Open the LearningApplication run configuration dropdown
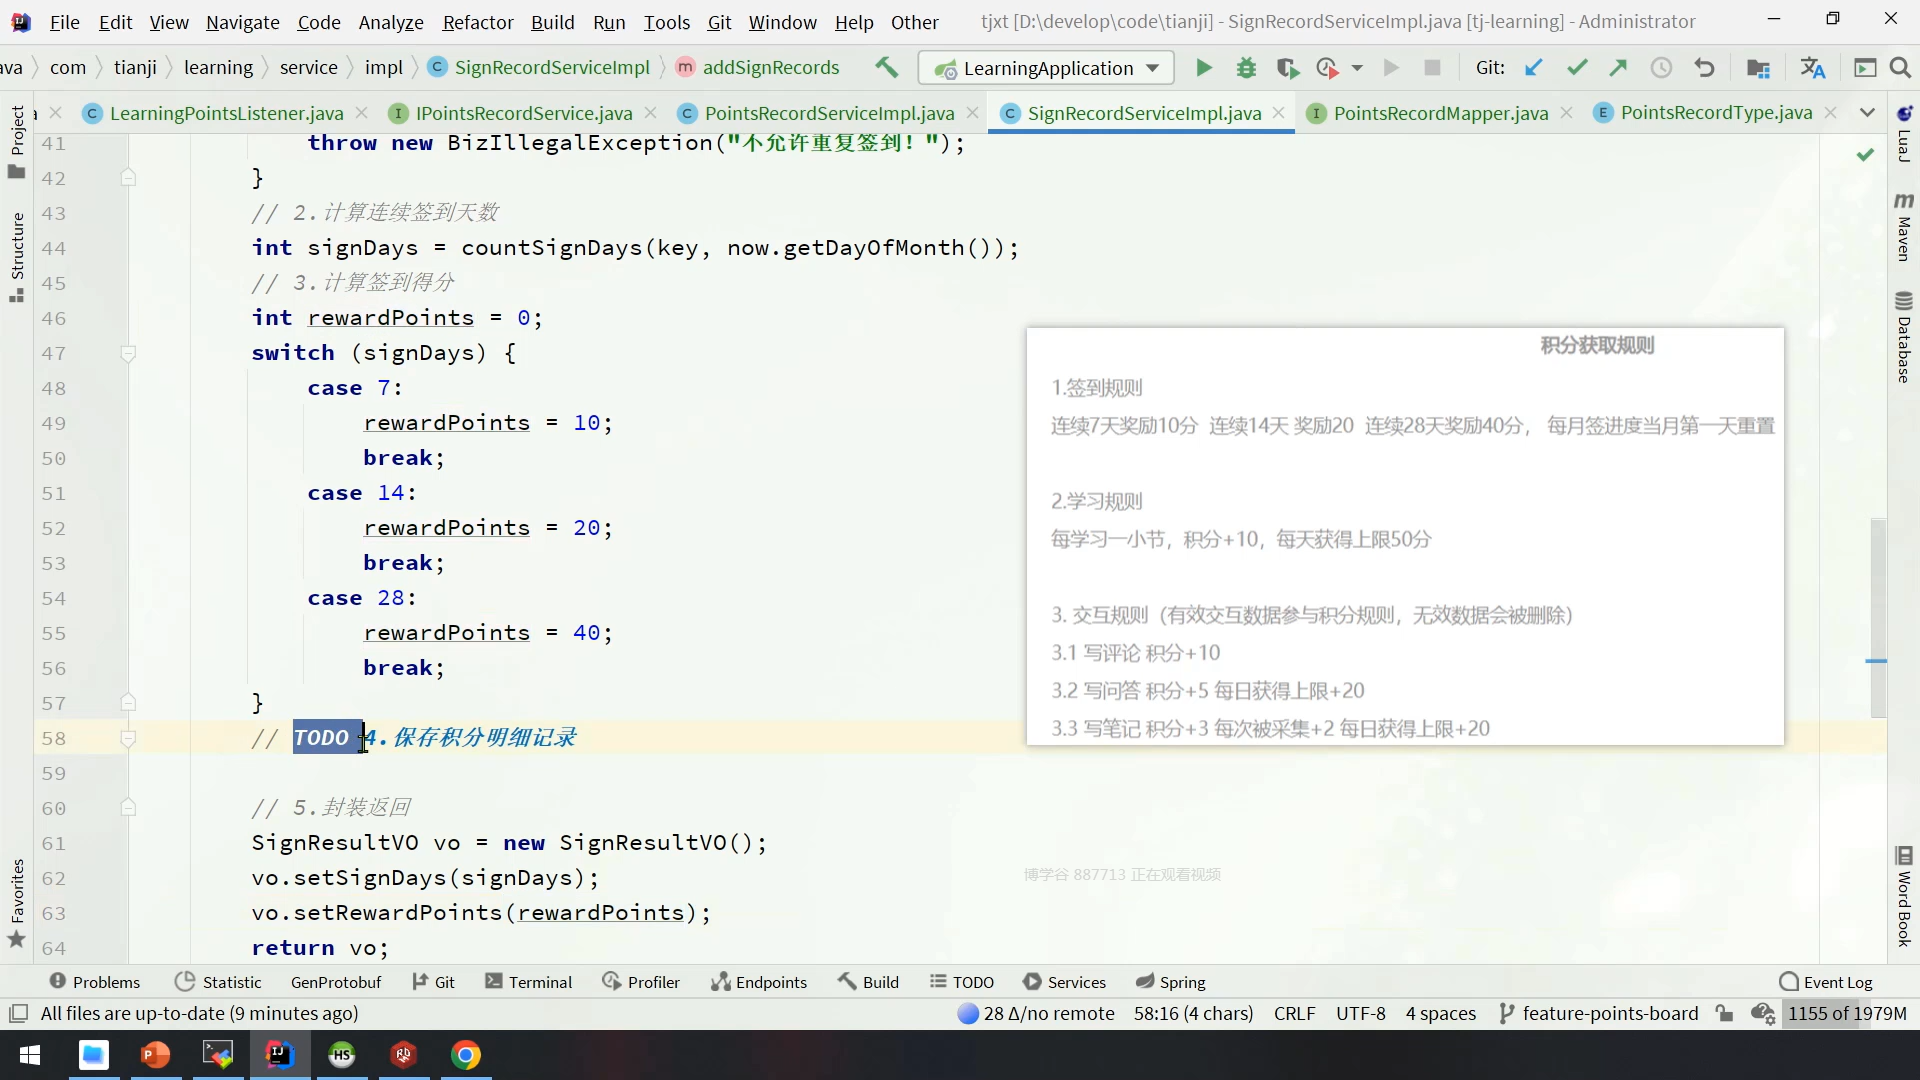This screenshot has height=1080, width=1920. tap(1046, 68)
